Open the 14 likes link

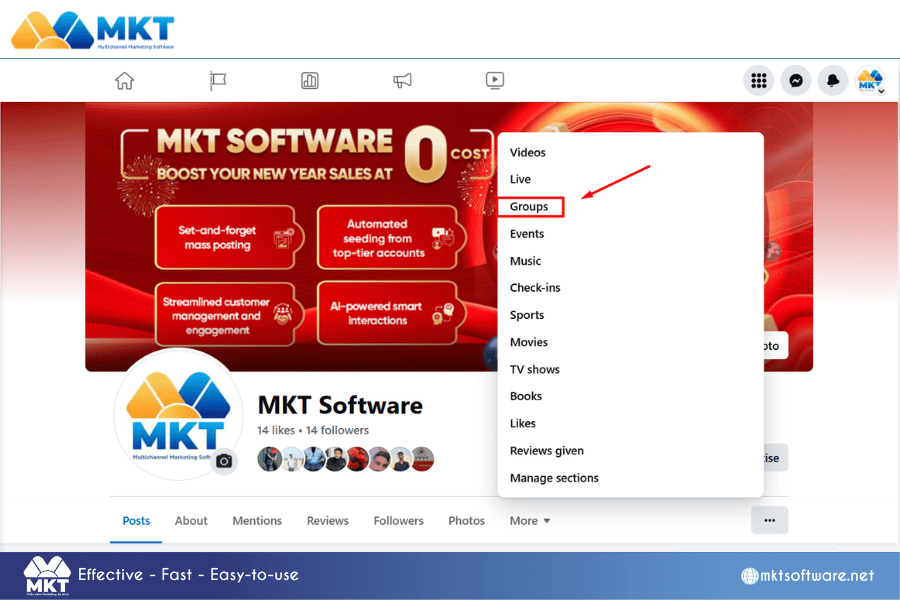[x=276, y=430]
